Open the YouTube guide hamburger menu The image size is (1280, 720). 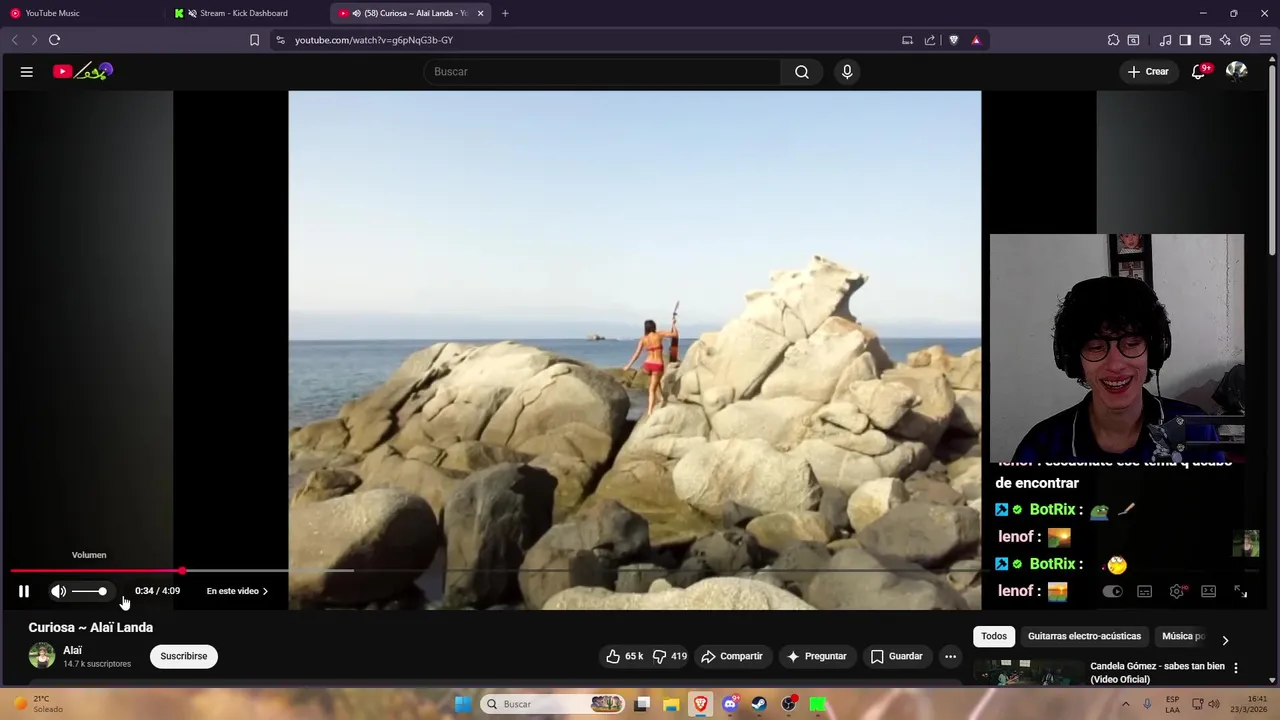pos(27,72)
